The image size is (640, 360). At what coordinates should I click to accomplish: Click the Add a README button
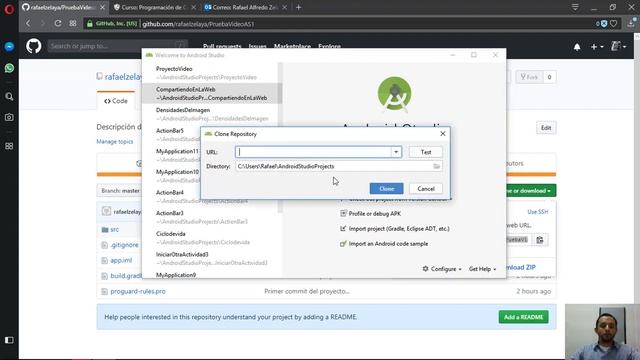point(523,317)
